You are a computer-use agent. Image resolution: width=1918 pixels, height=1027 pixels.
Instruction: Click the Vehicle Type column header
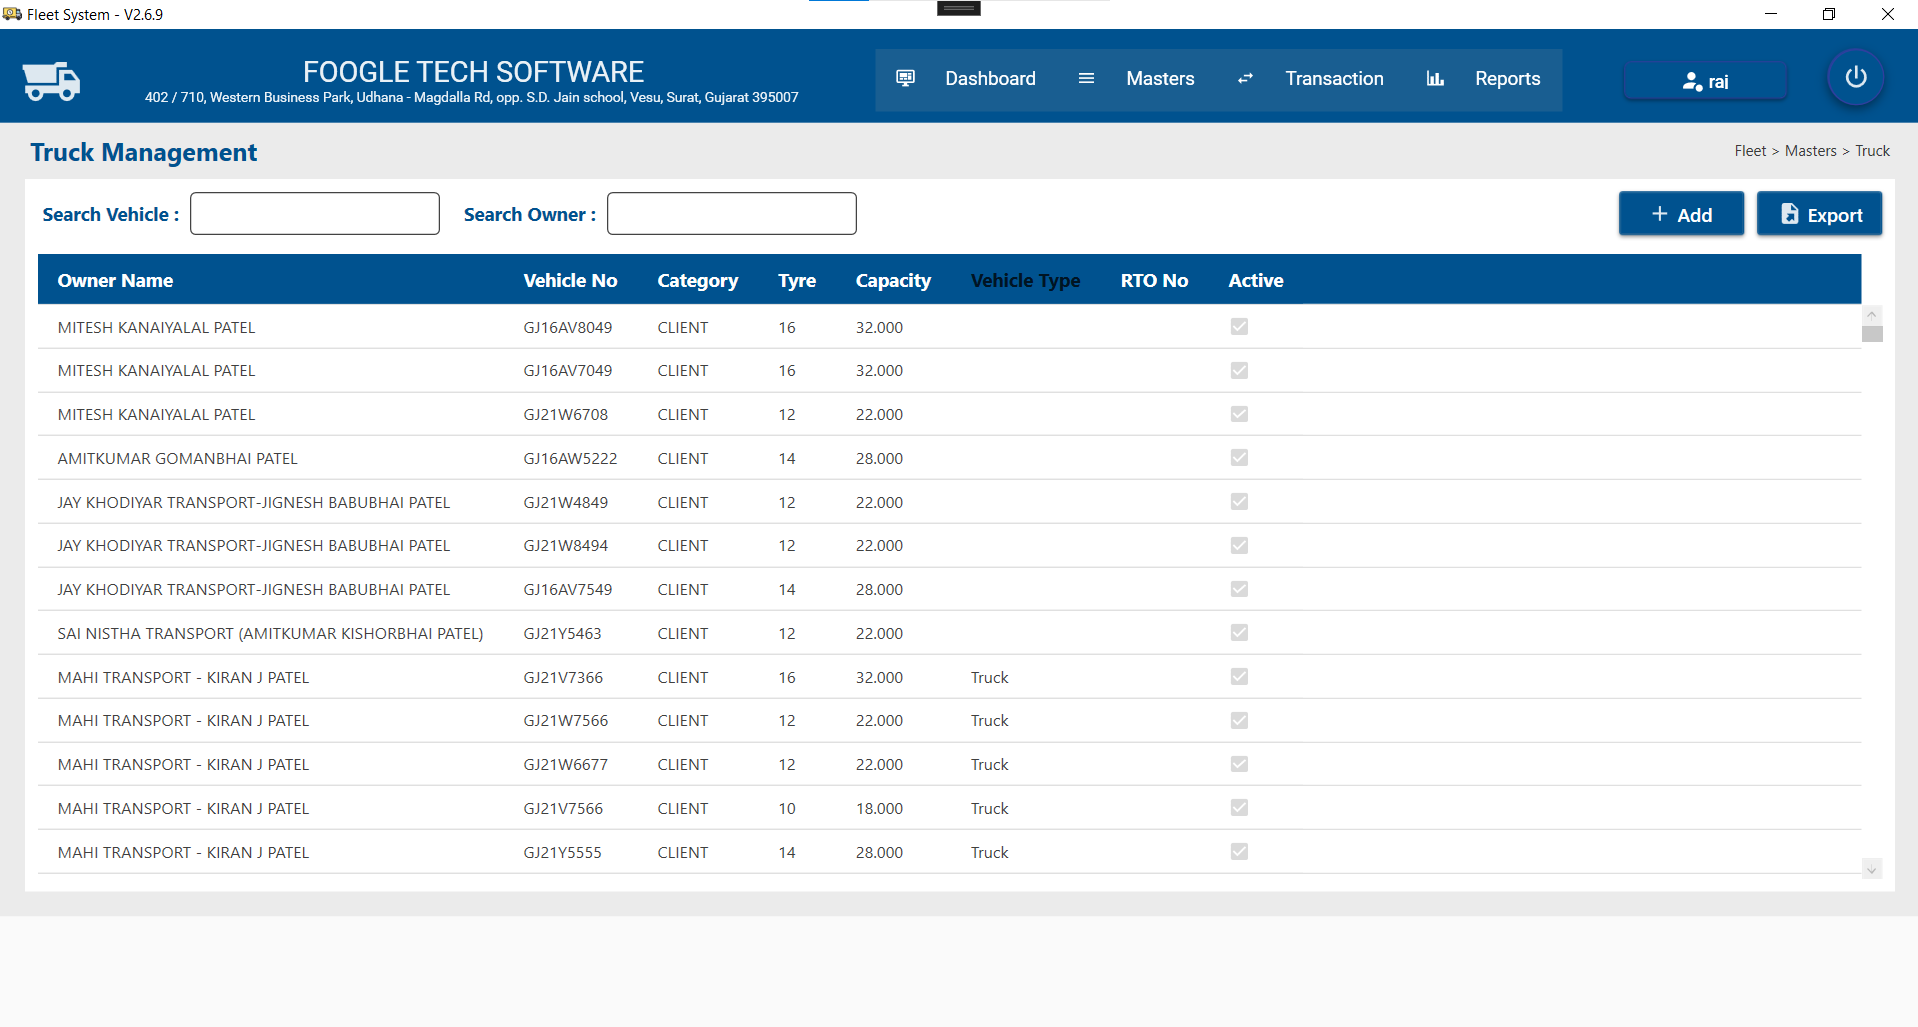tap(1025, 281)
